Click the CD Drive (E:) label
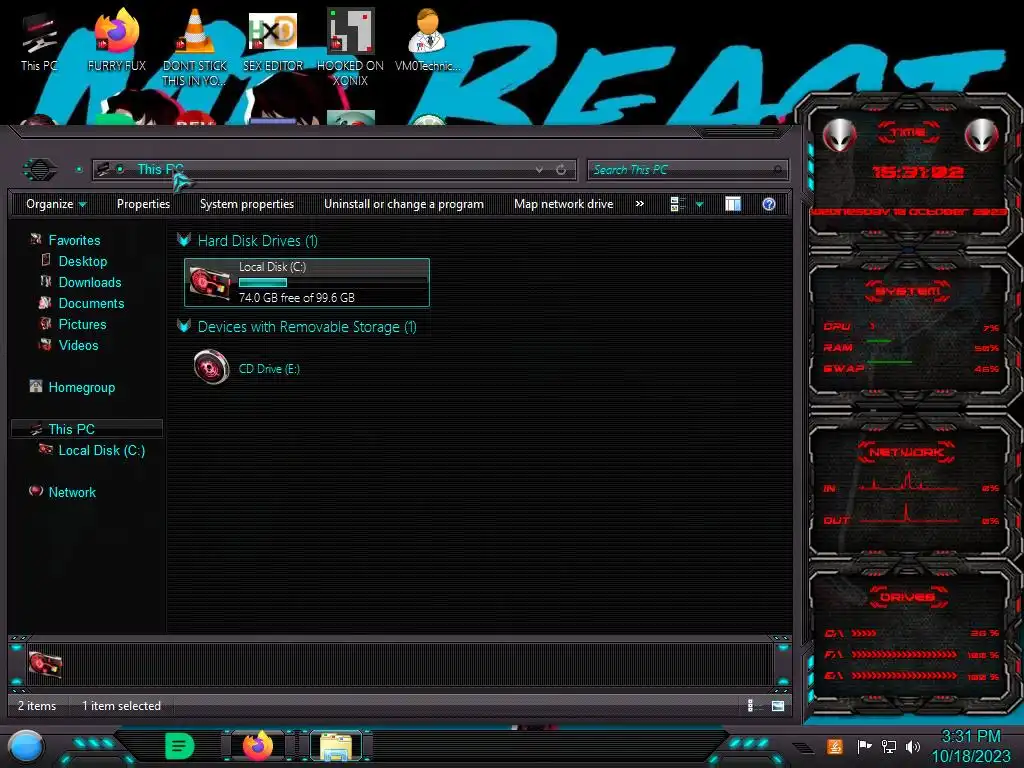Screen dimensions: 1024x768 coord(269,368)
